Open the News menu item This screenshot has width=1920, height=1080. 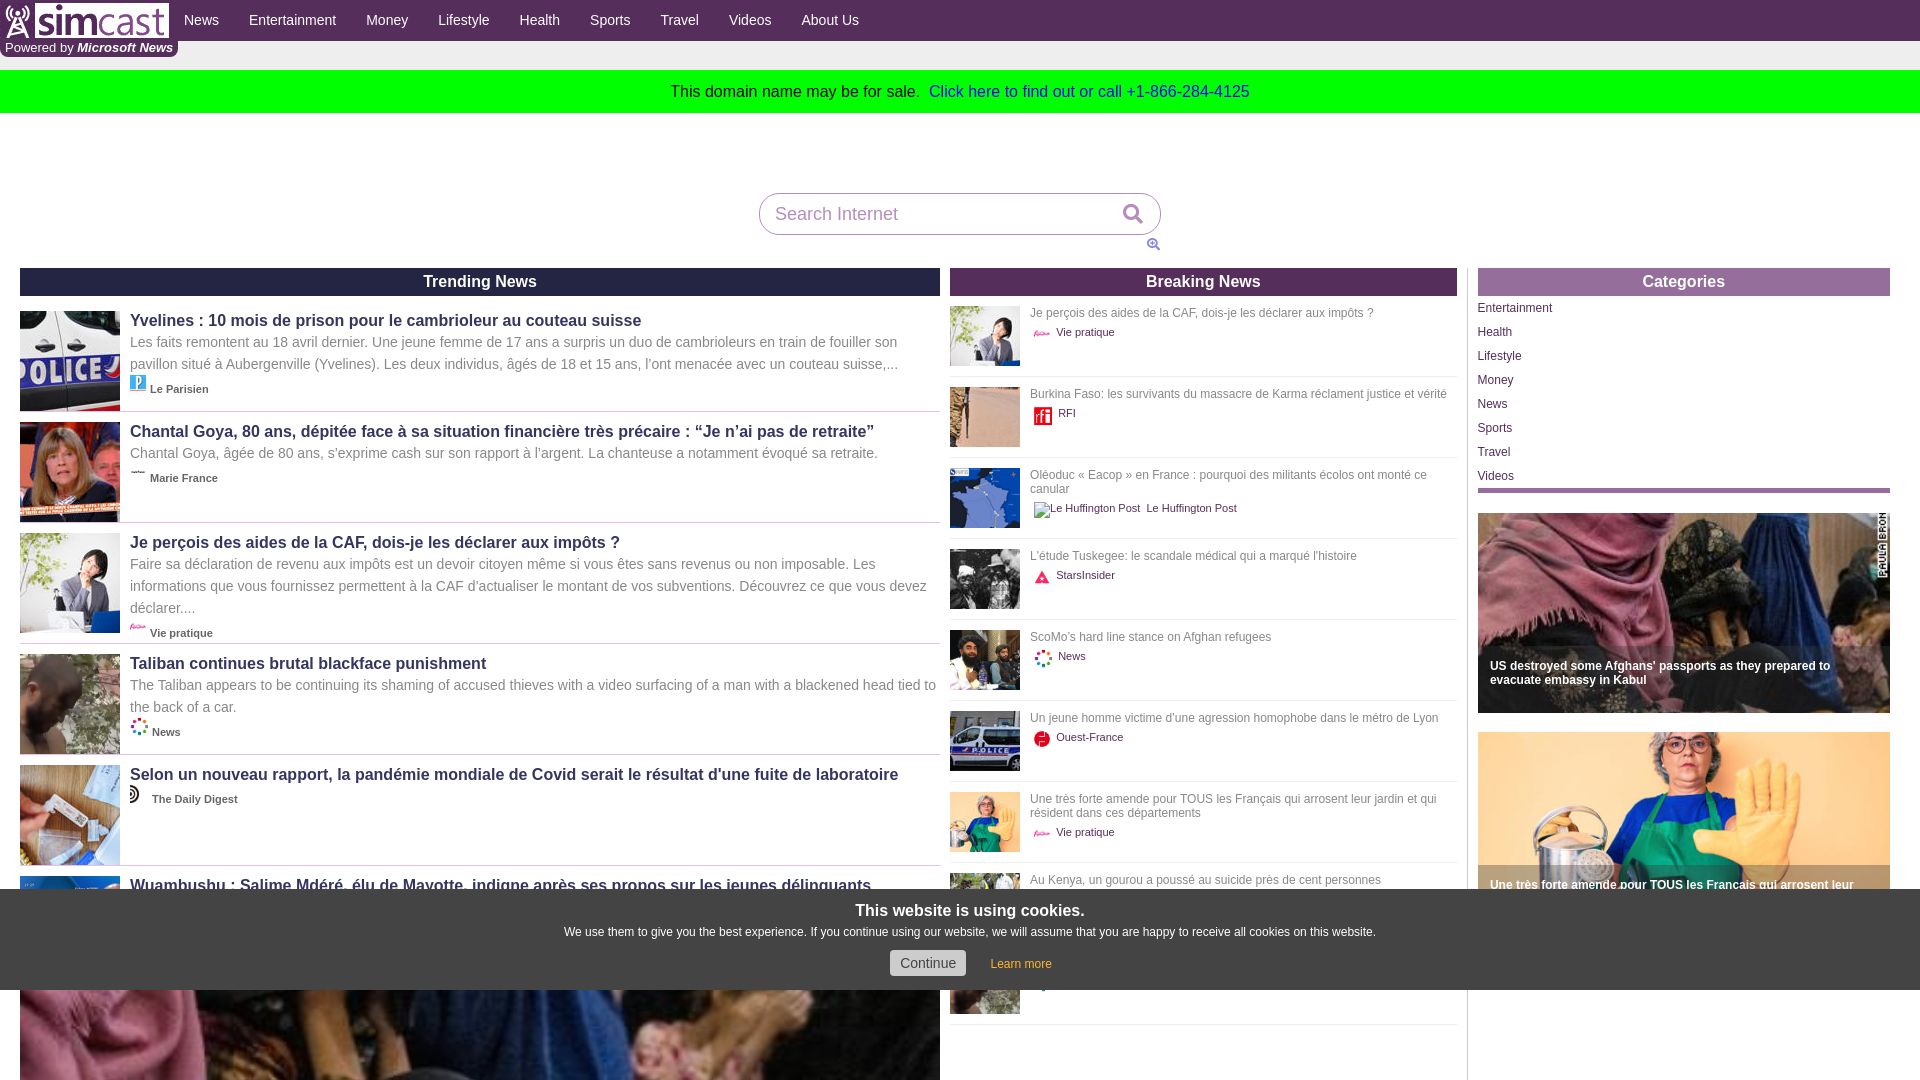[x=201, y=20]
